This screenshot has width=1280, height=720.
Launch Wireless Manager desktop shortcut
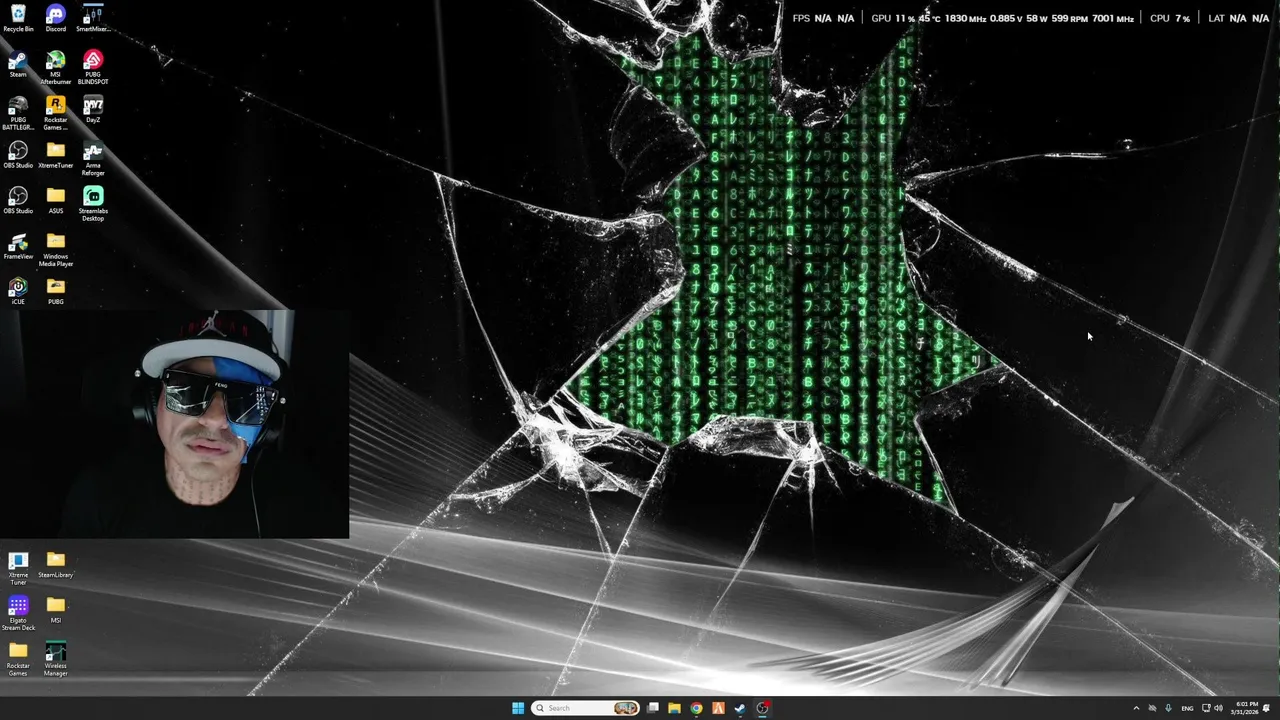[56, 659]
